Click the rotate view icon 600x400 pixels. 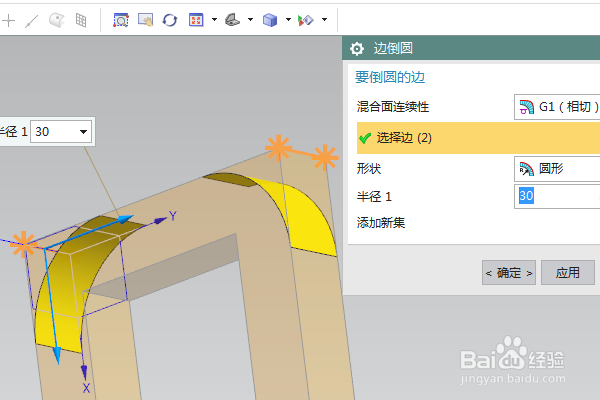pyautogui.click(x=170, y=20)
